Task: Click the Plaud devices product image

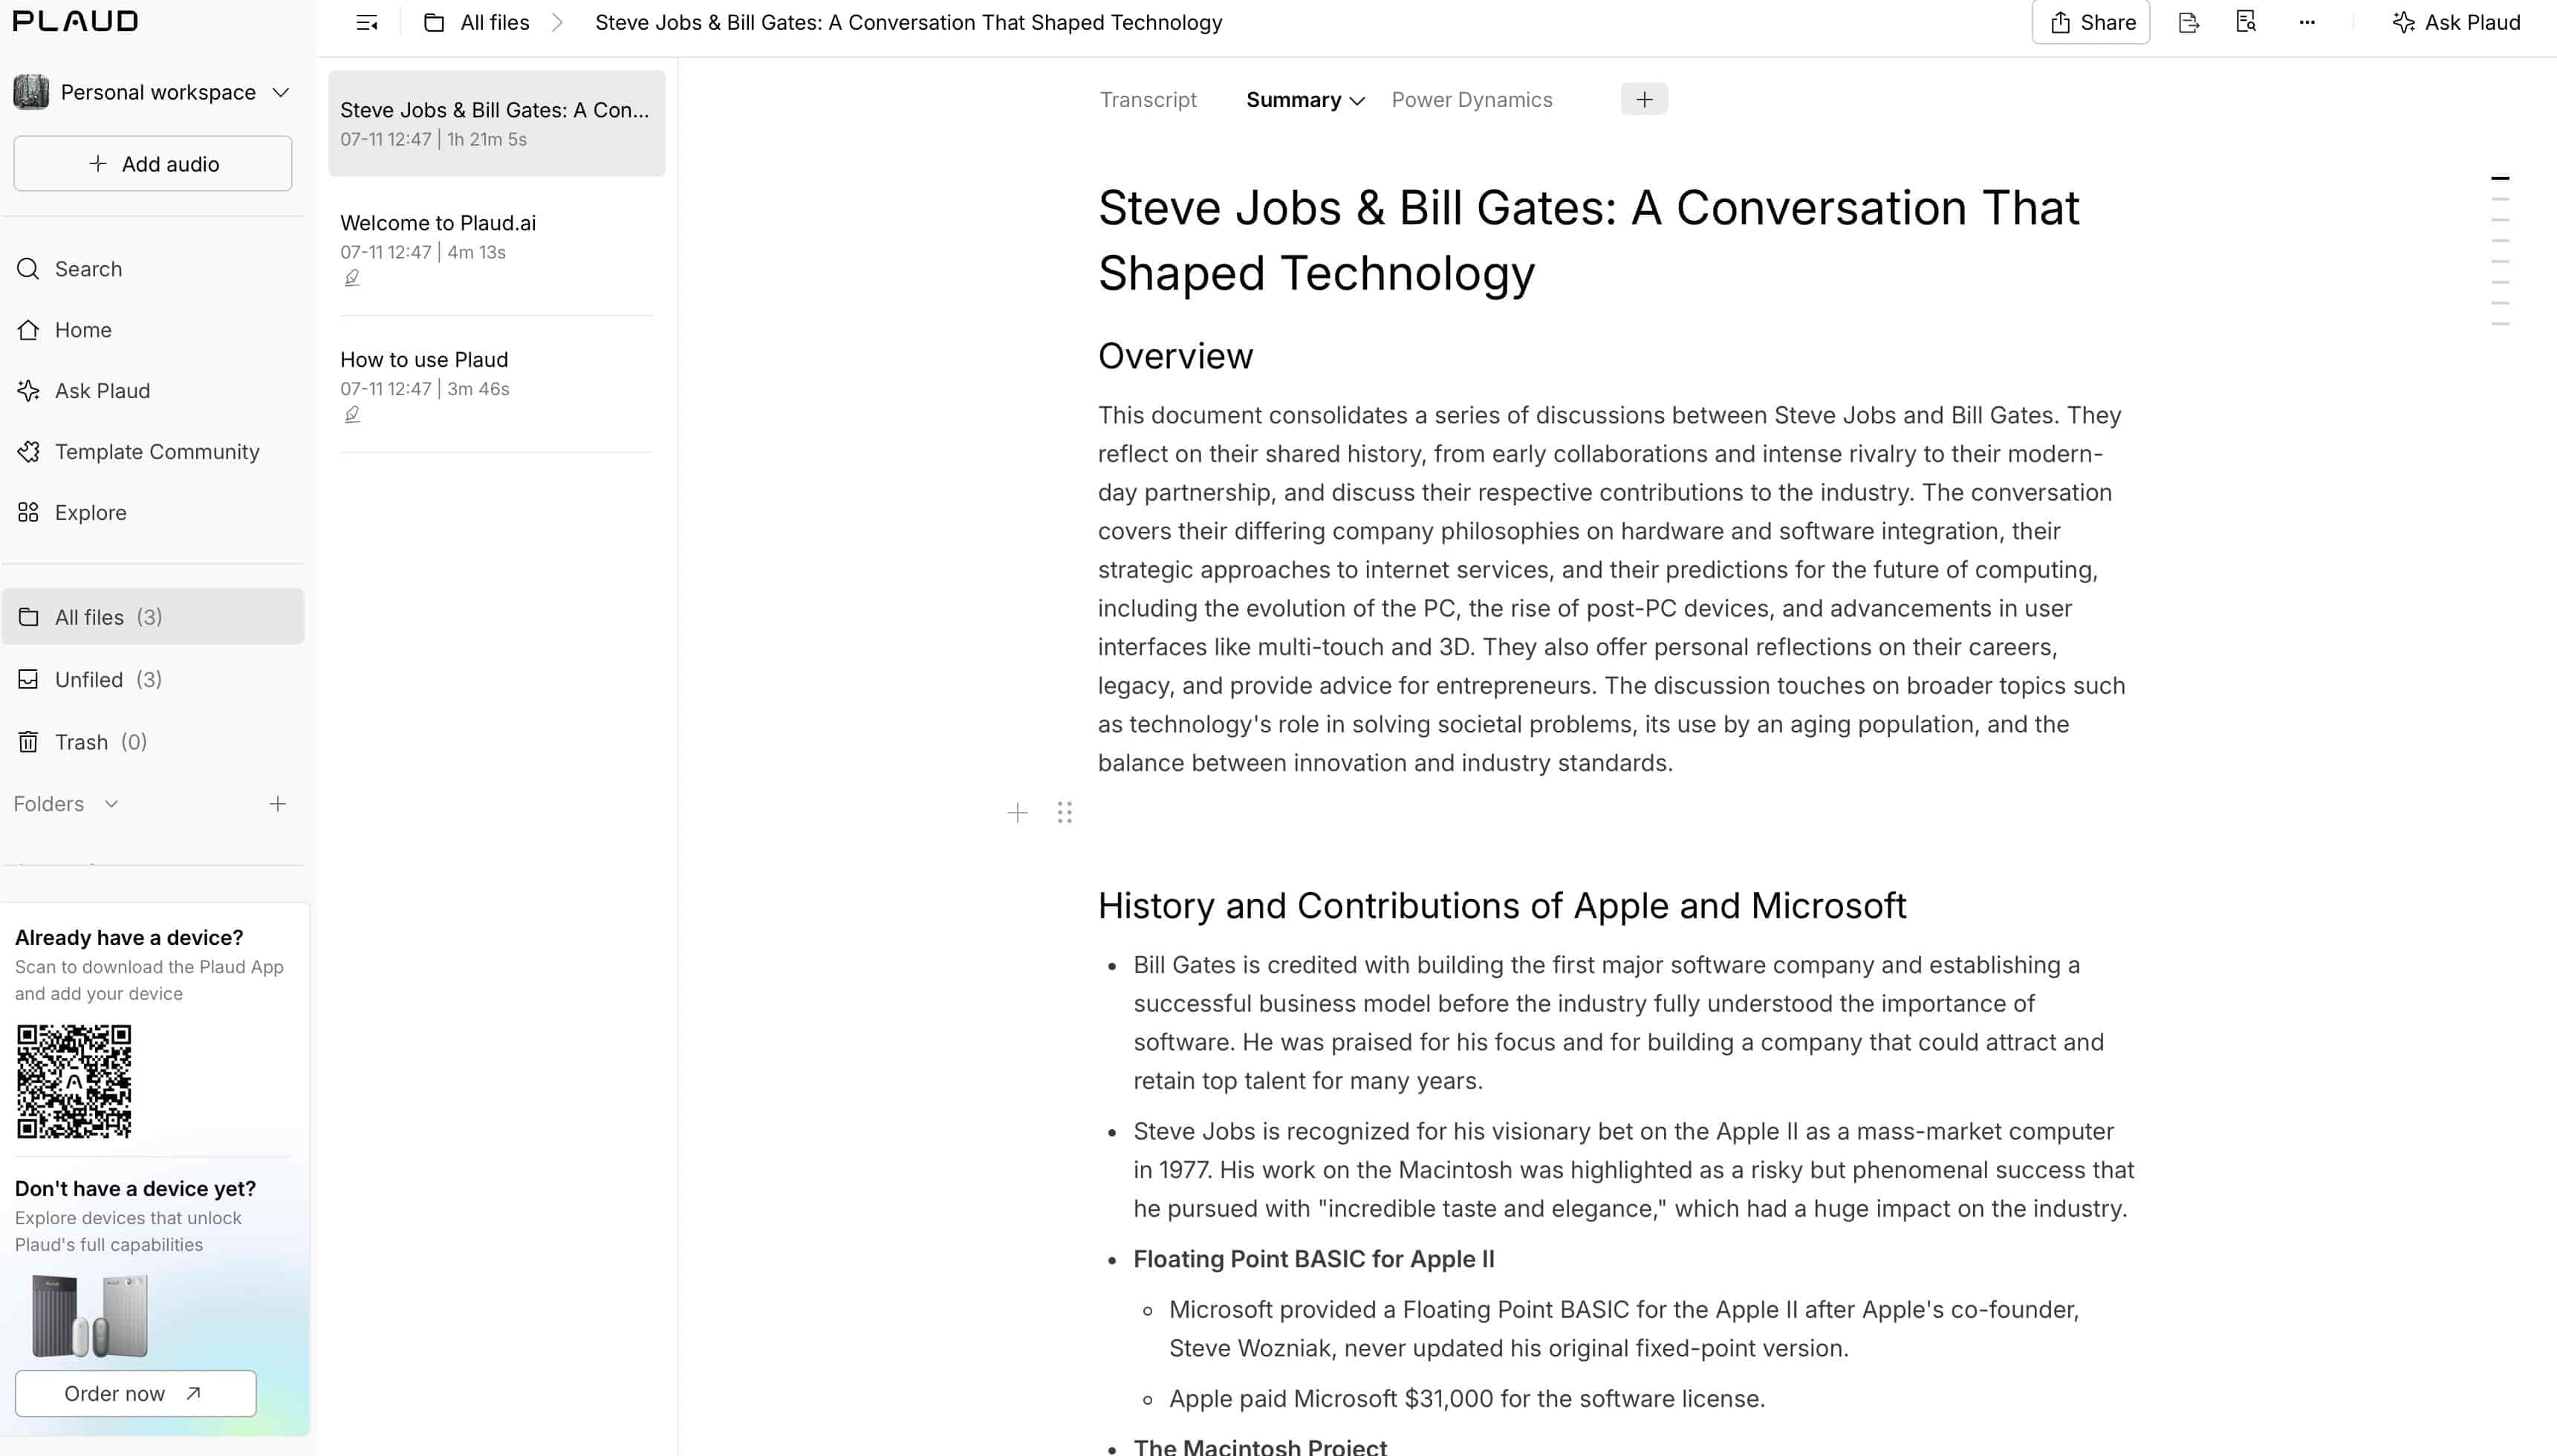Action: pos(90,1315)
